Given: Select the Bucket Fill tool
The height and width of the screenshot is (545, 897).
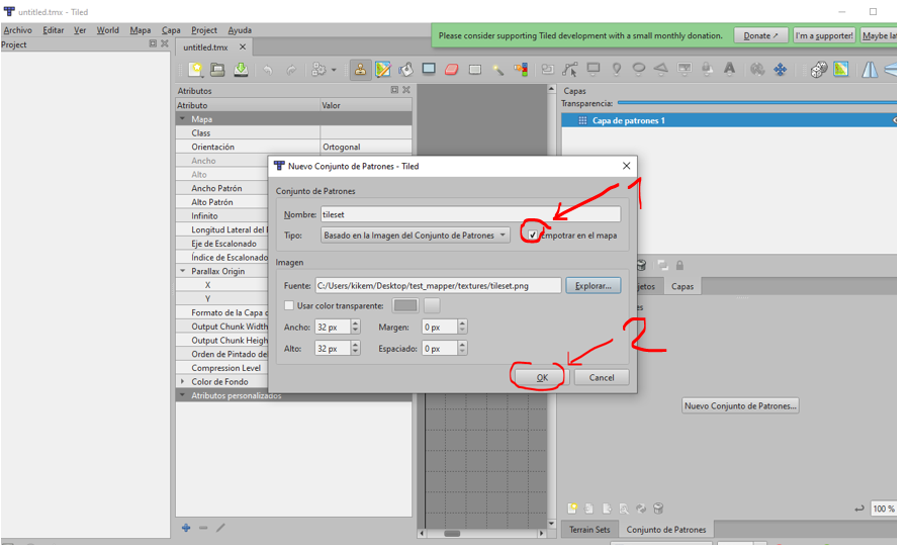Looking at the screenshot, I should click(x=406, y=69).
